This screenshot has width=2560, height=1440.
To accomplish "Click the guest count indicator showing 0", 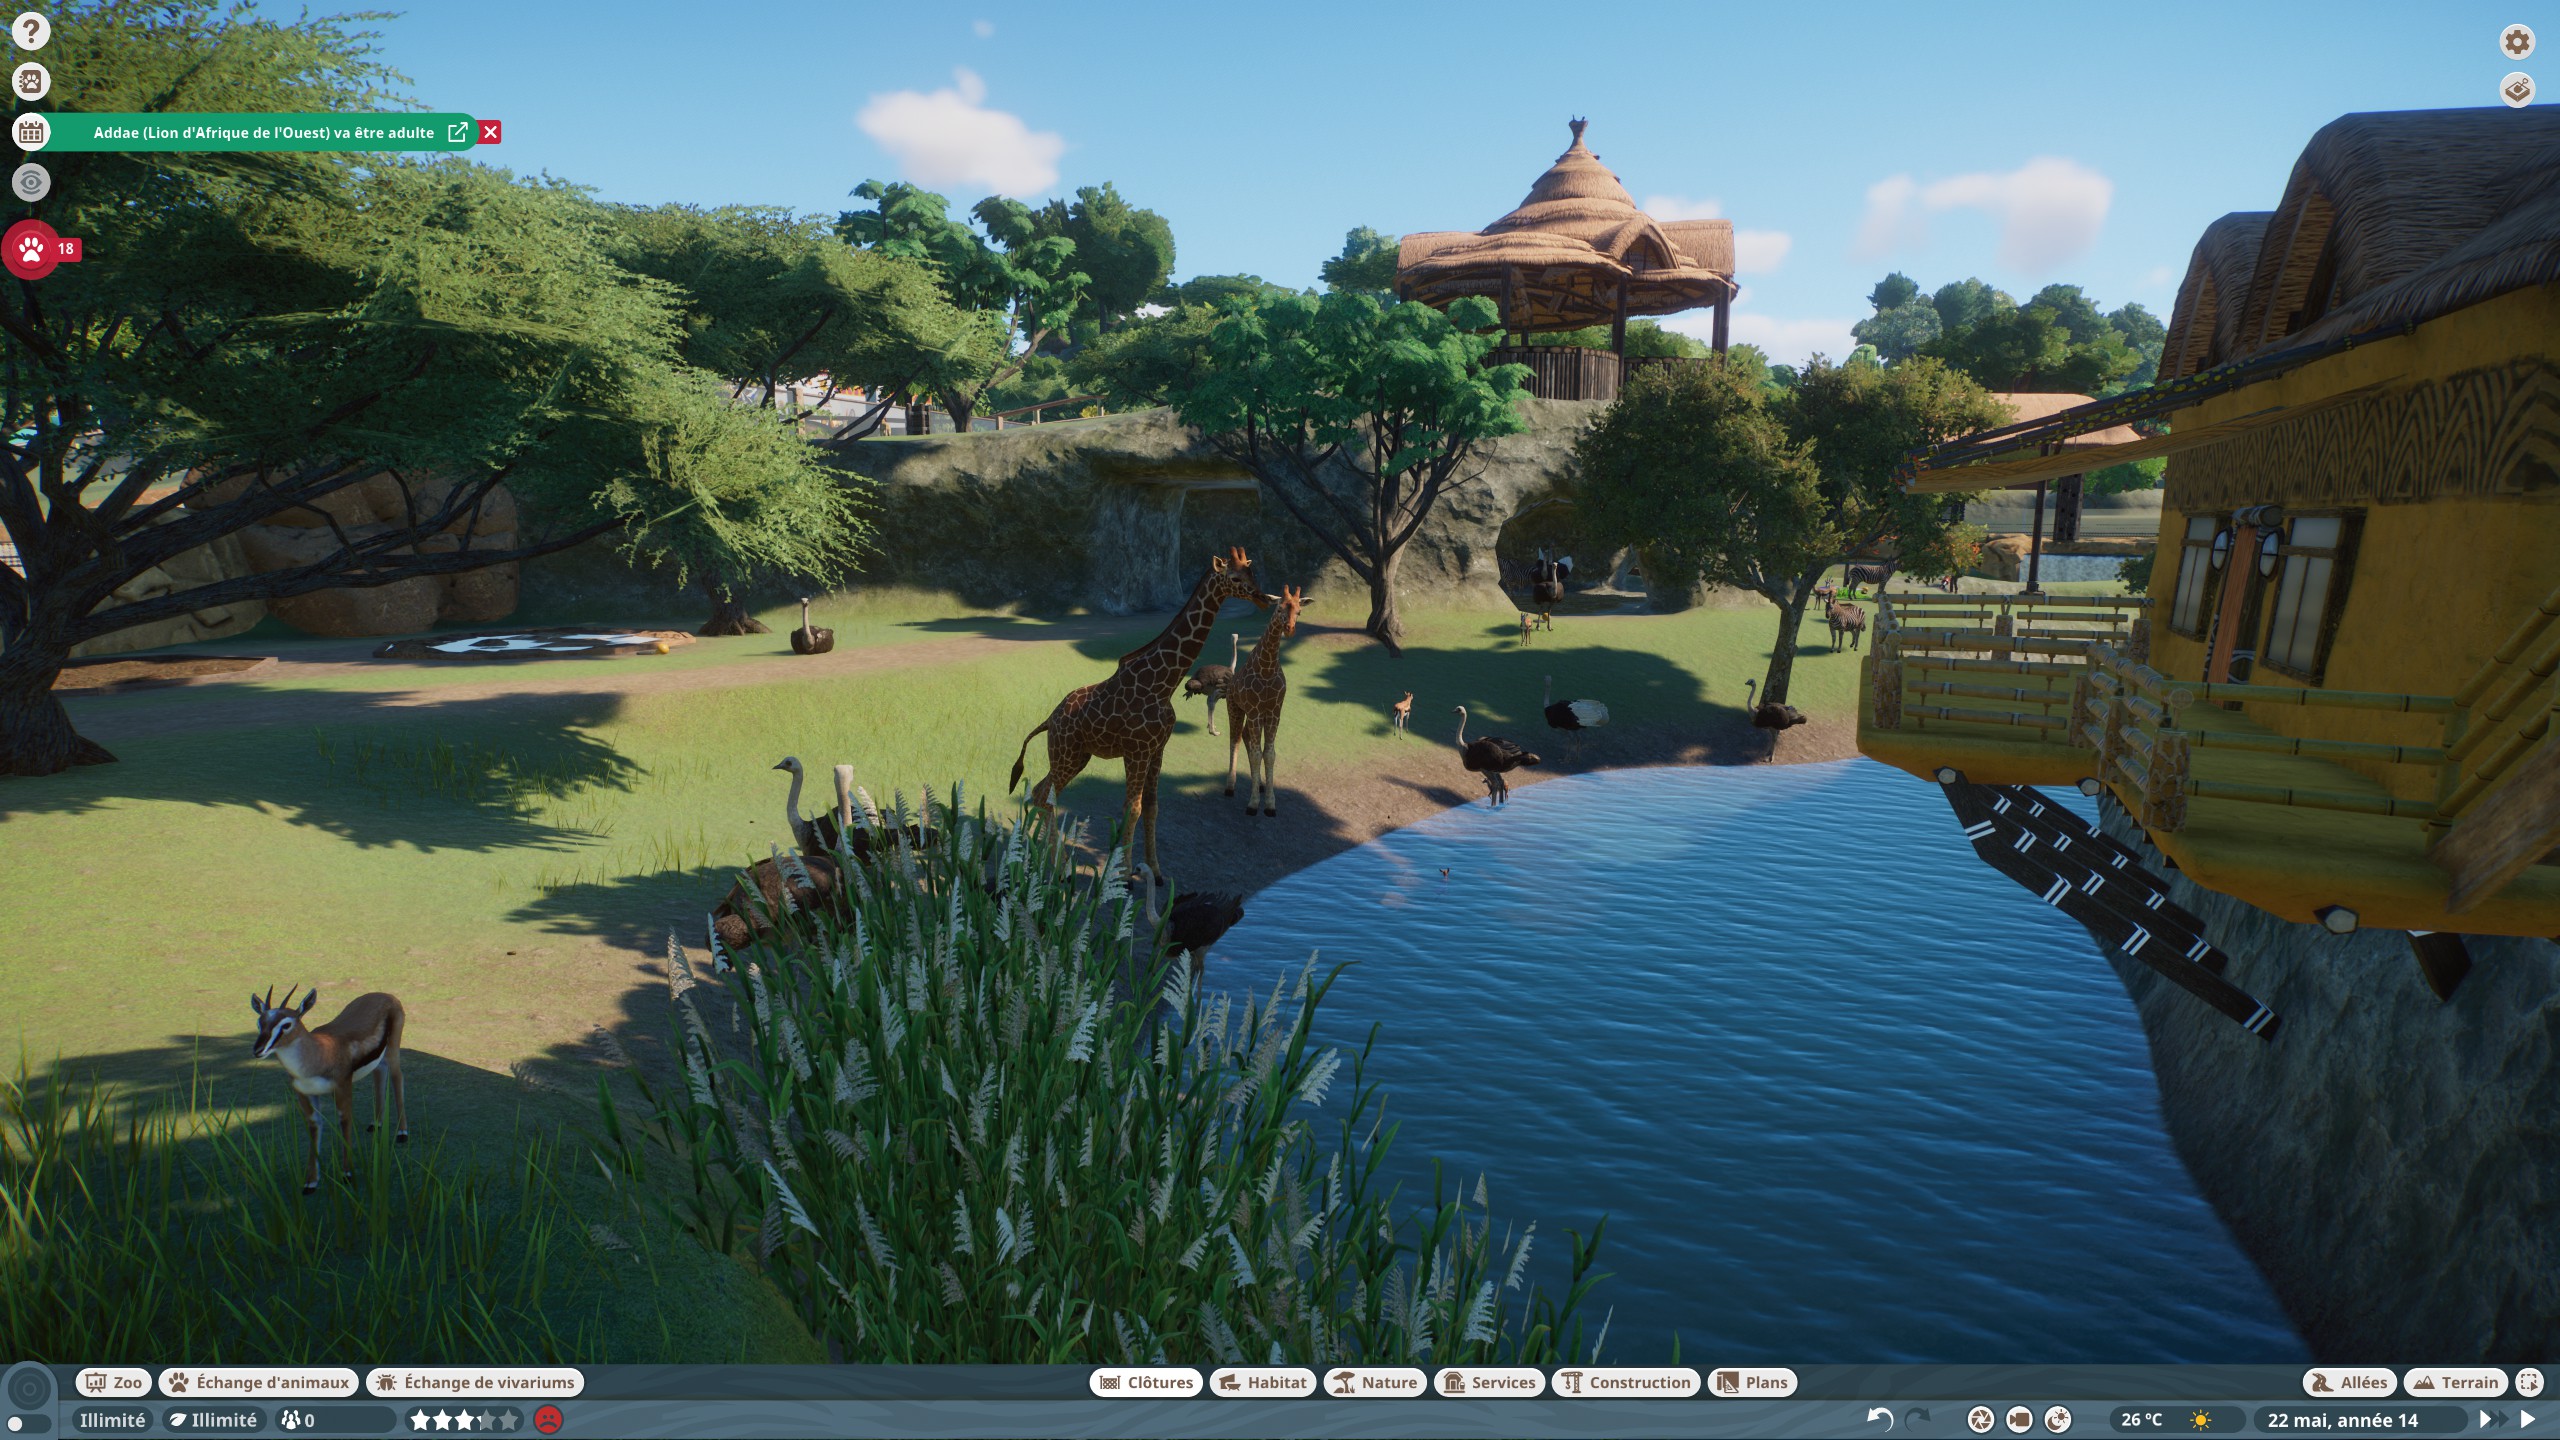I will [335, 1419].
